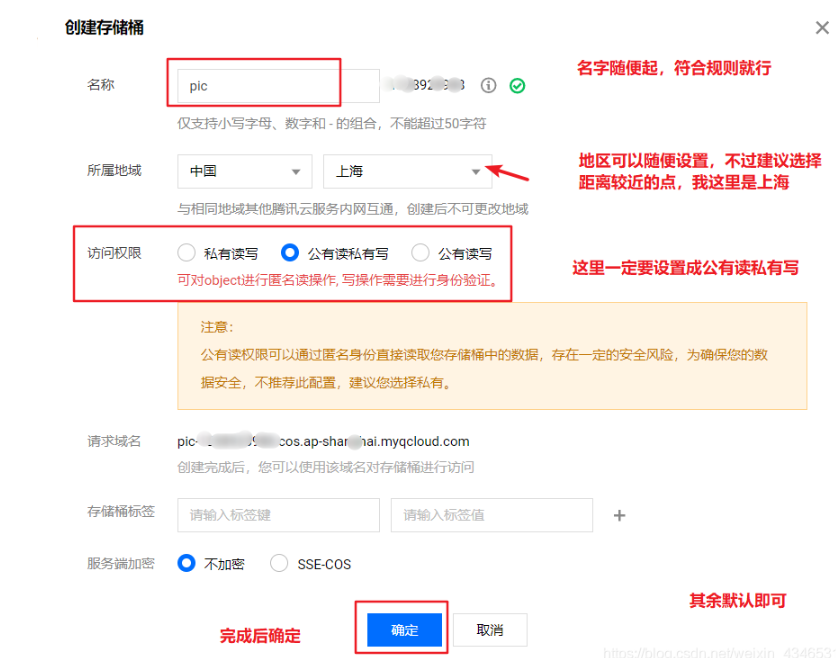
Task: Click the myqcloud.com request domain text
Action: (x=323, y=441)
